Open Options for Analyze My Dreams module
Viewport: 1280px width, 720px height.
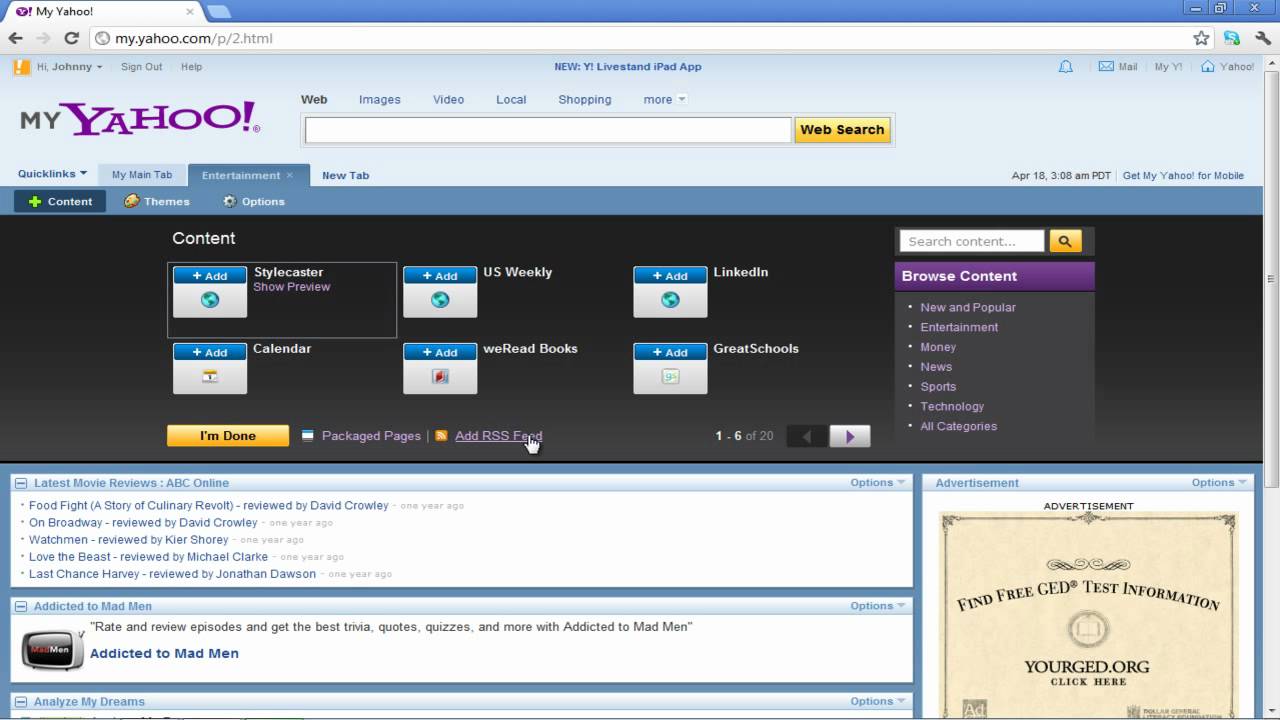click(878, 702)
